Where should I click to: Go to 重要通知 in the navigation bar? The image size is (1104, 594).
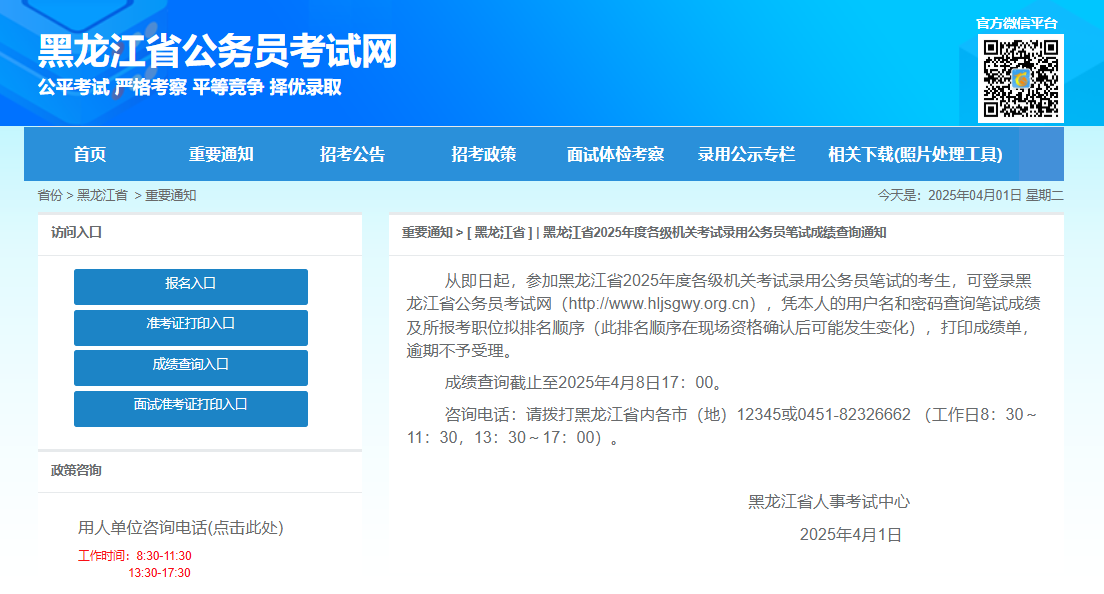point(221,154)
